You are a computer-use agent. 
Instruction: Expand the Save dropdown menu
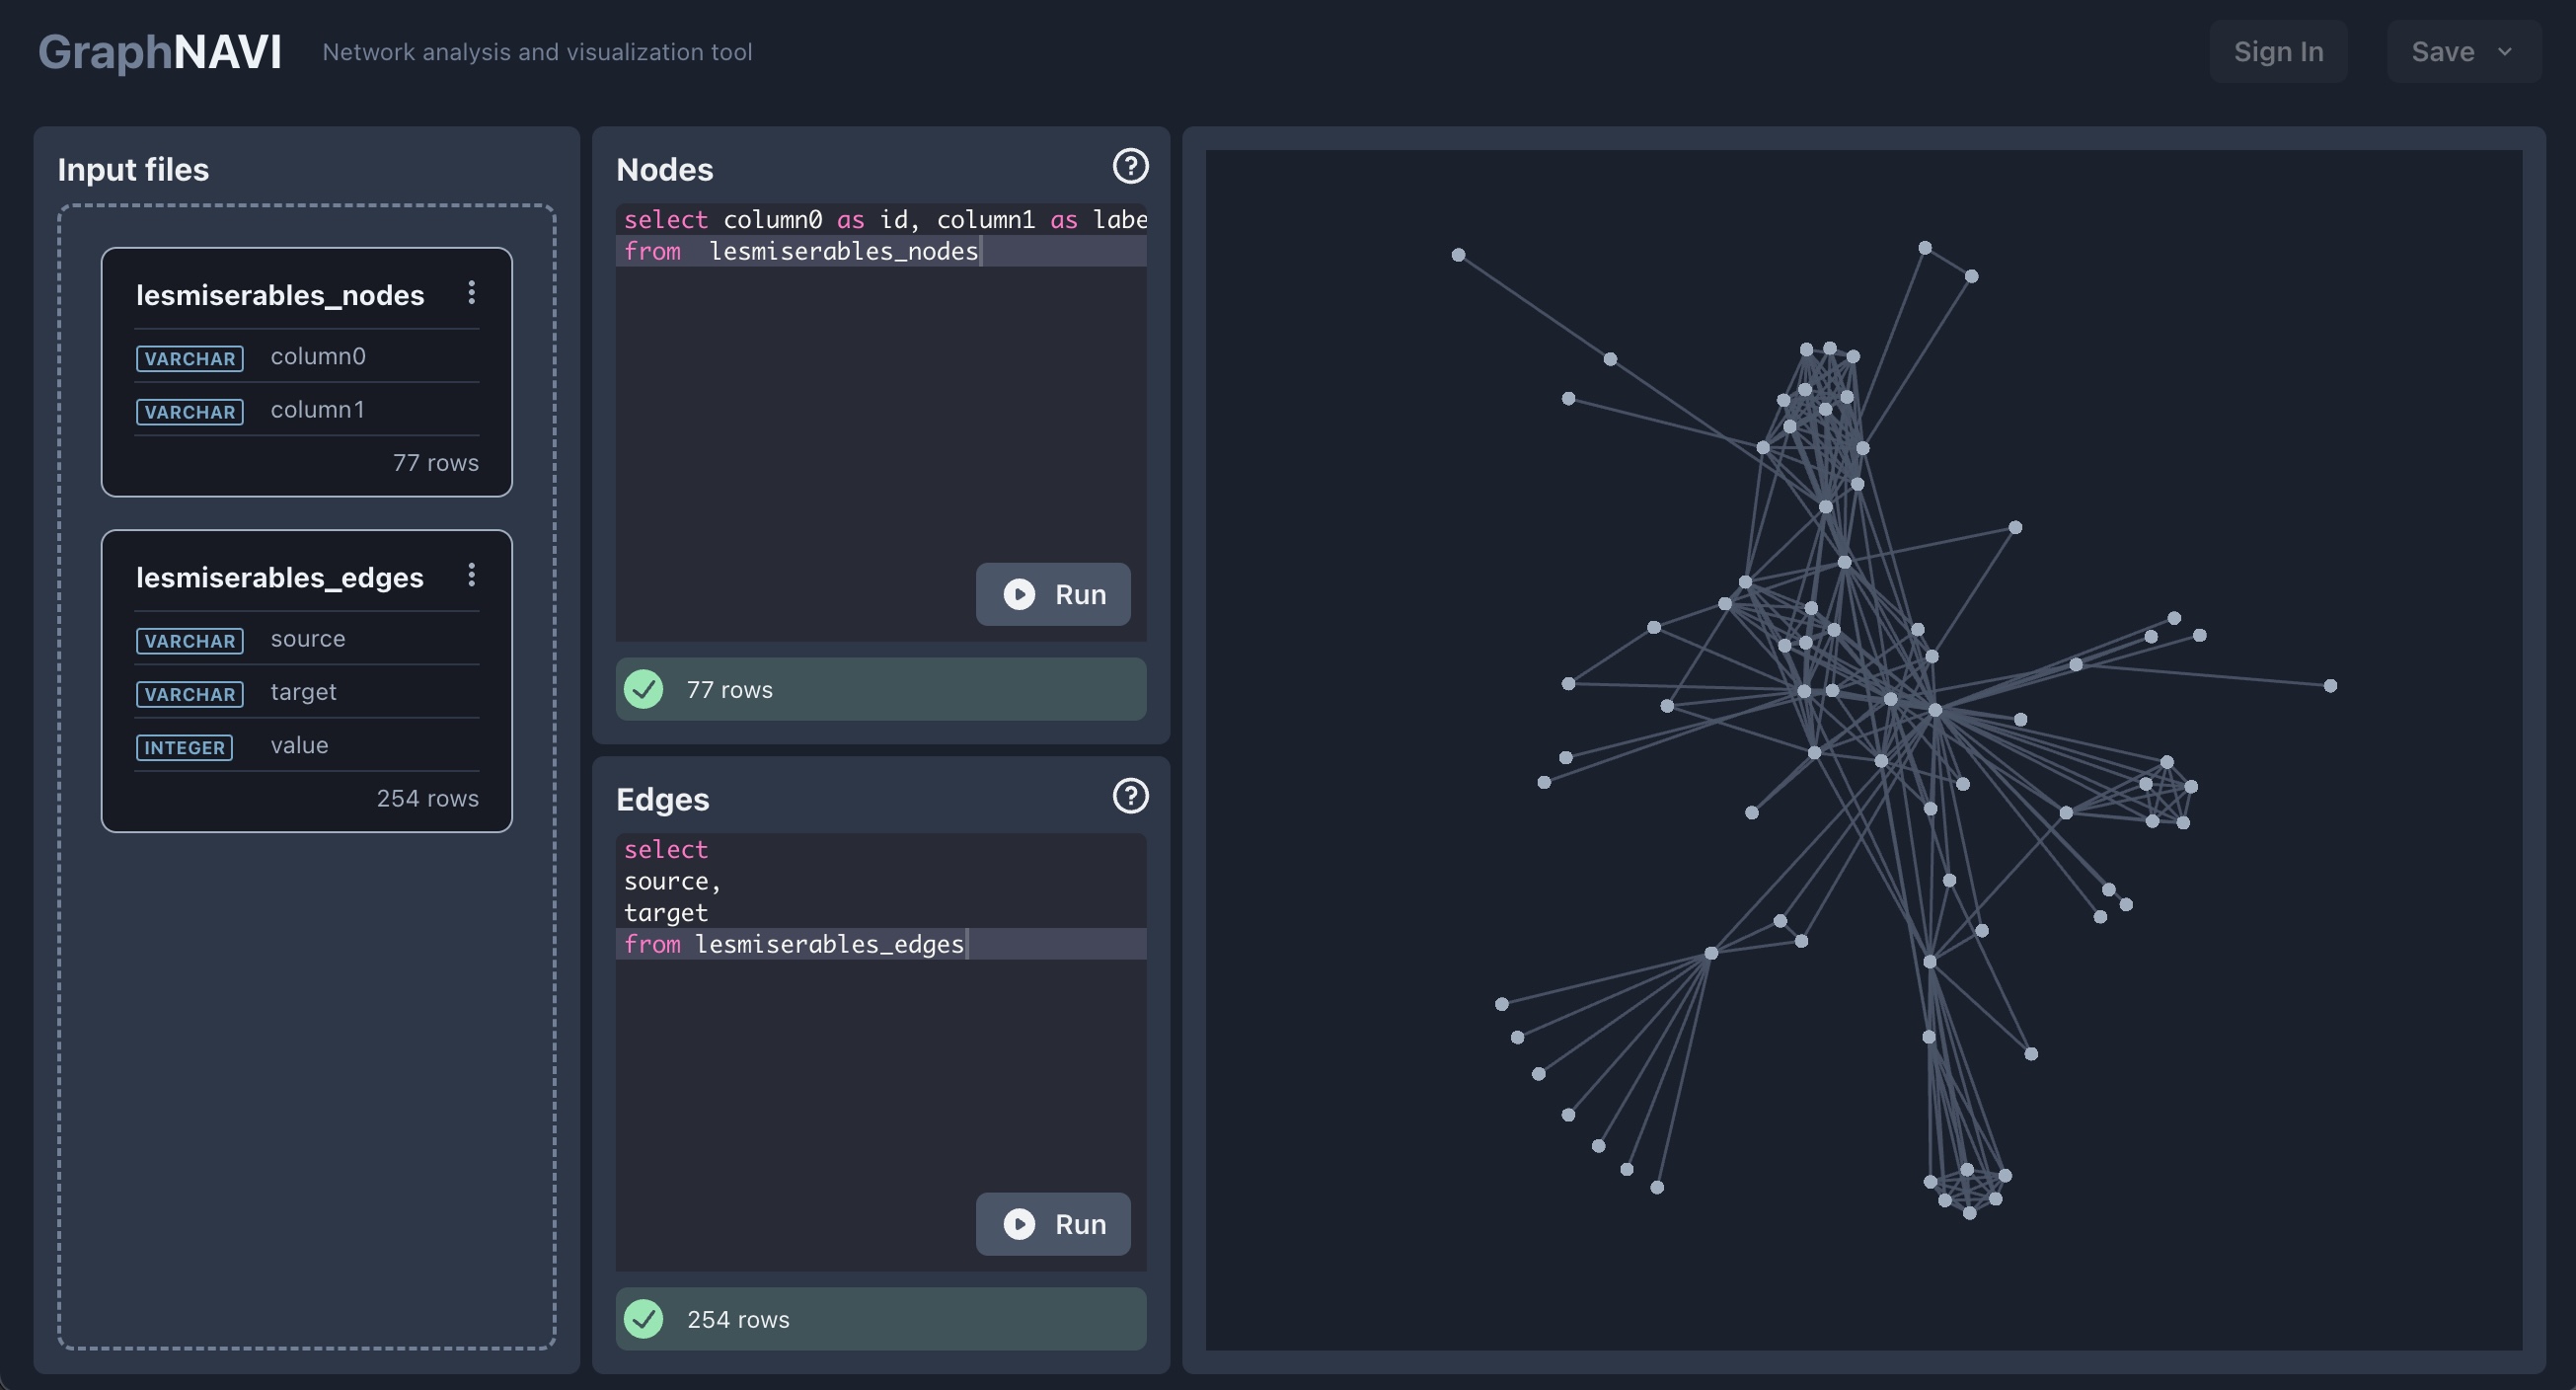pyautogui.click(x=2462, y=51)
